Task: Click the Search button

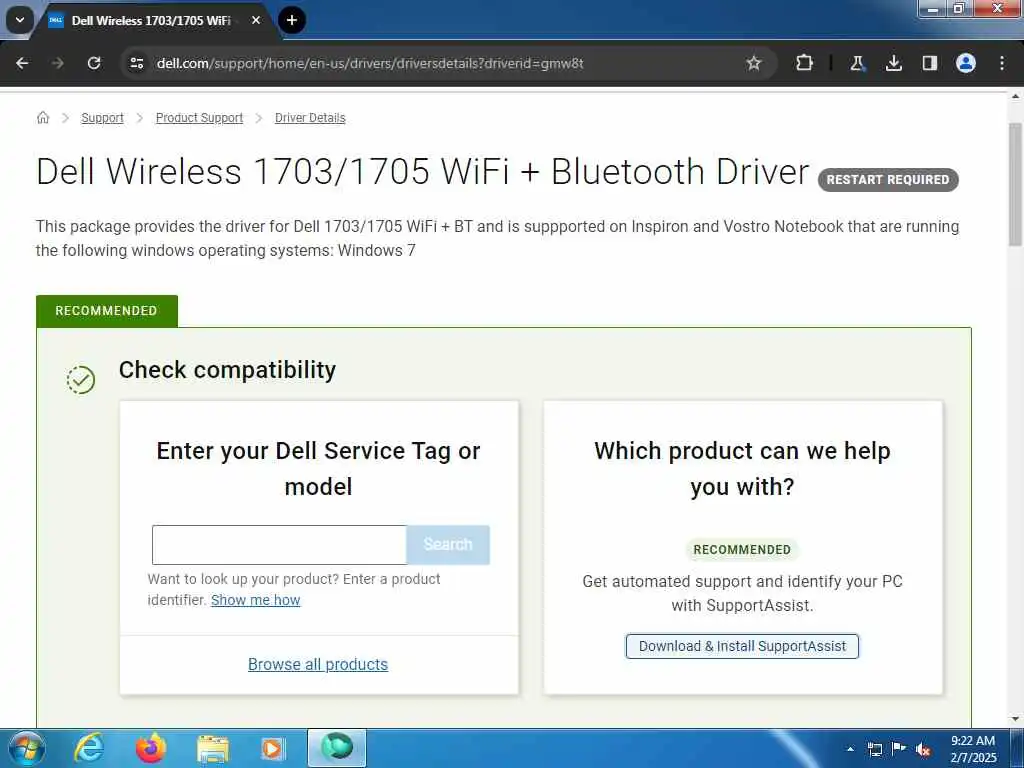Action: point(448,545)
